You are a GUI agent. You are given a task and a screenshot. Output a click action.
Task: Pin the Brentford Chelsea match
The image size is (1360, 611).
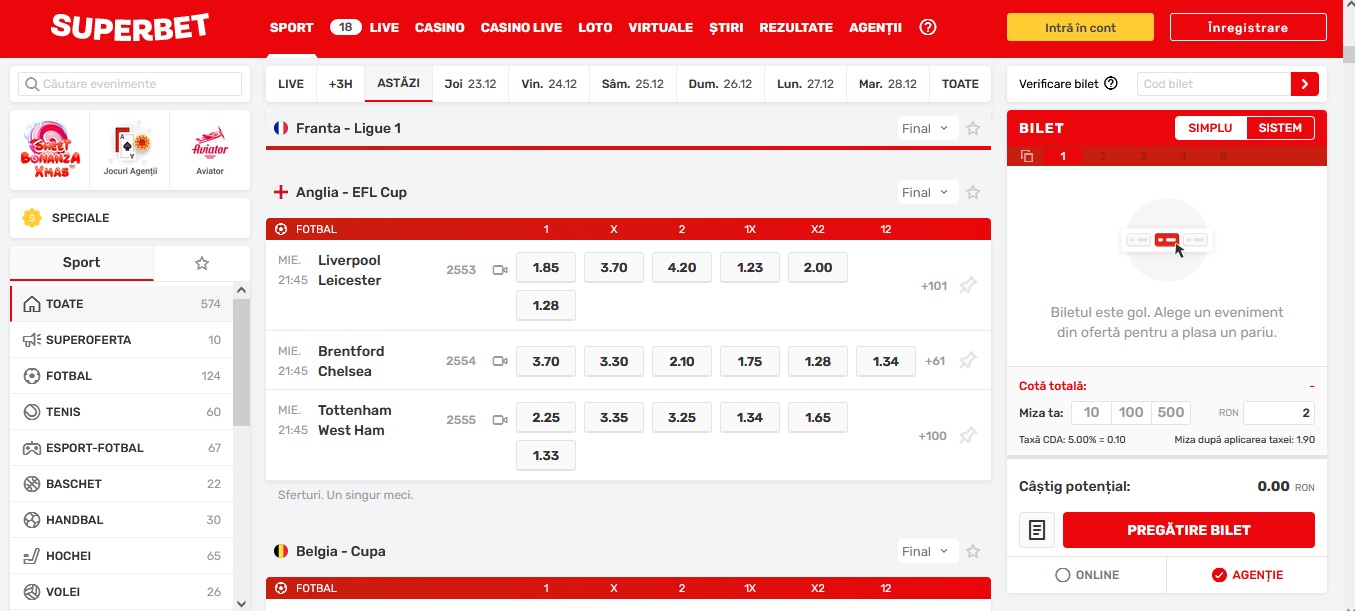[967, 361]
